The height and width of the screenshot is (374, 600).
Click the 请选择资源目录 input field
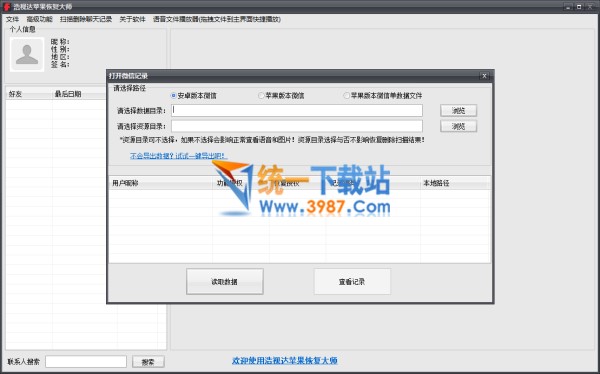pos(297,126)
